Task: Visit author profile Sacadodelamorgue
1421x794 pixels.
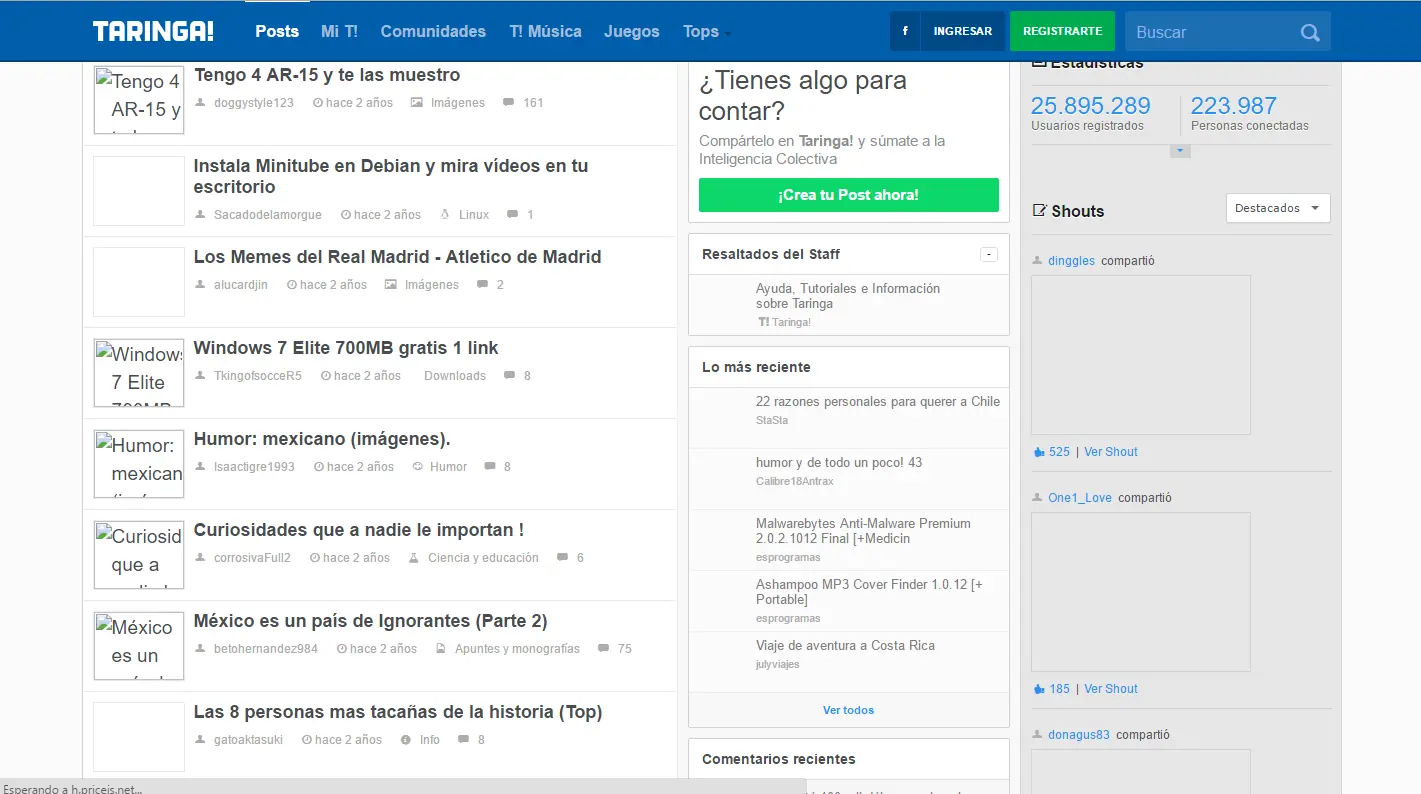Action: (x=269, y=215)
